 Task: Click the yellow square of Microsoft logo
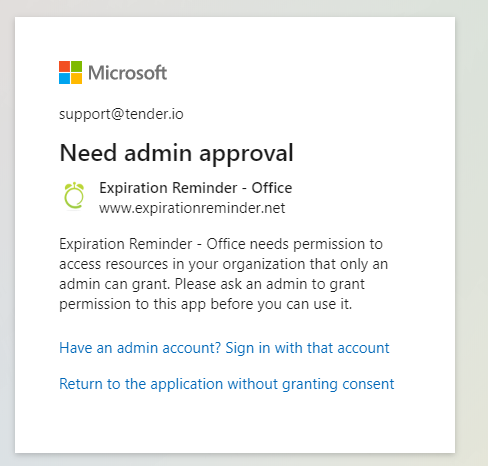[x=76, y=78]
